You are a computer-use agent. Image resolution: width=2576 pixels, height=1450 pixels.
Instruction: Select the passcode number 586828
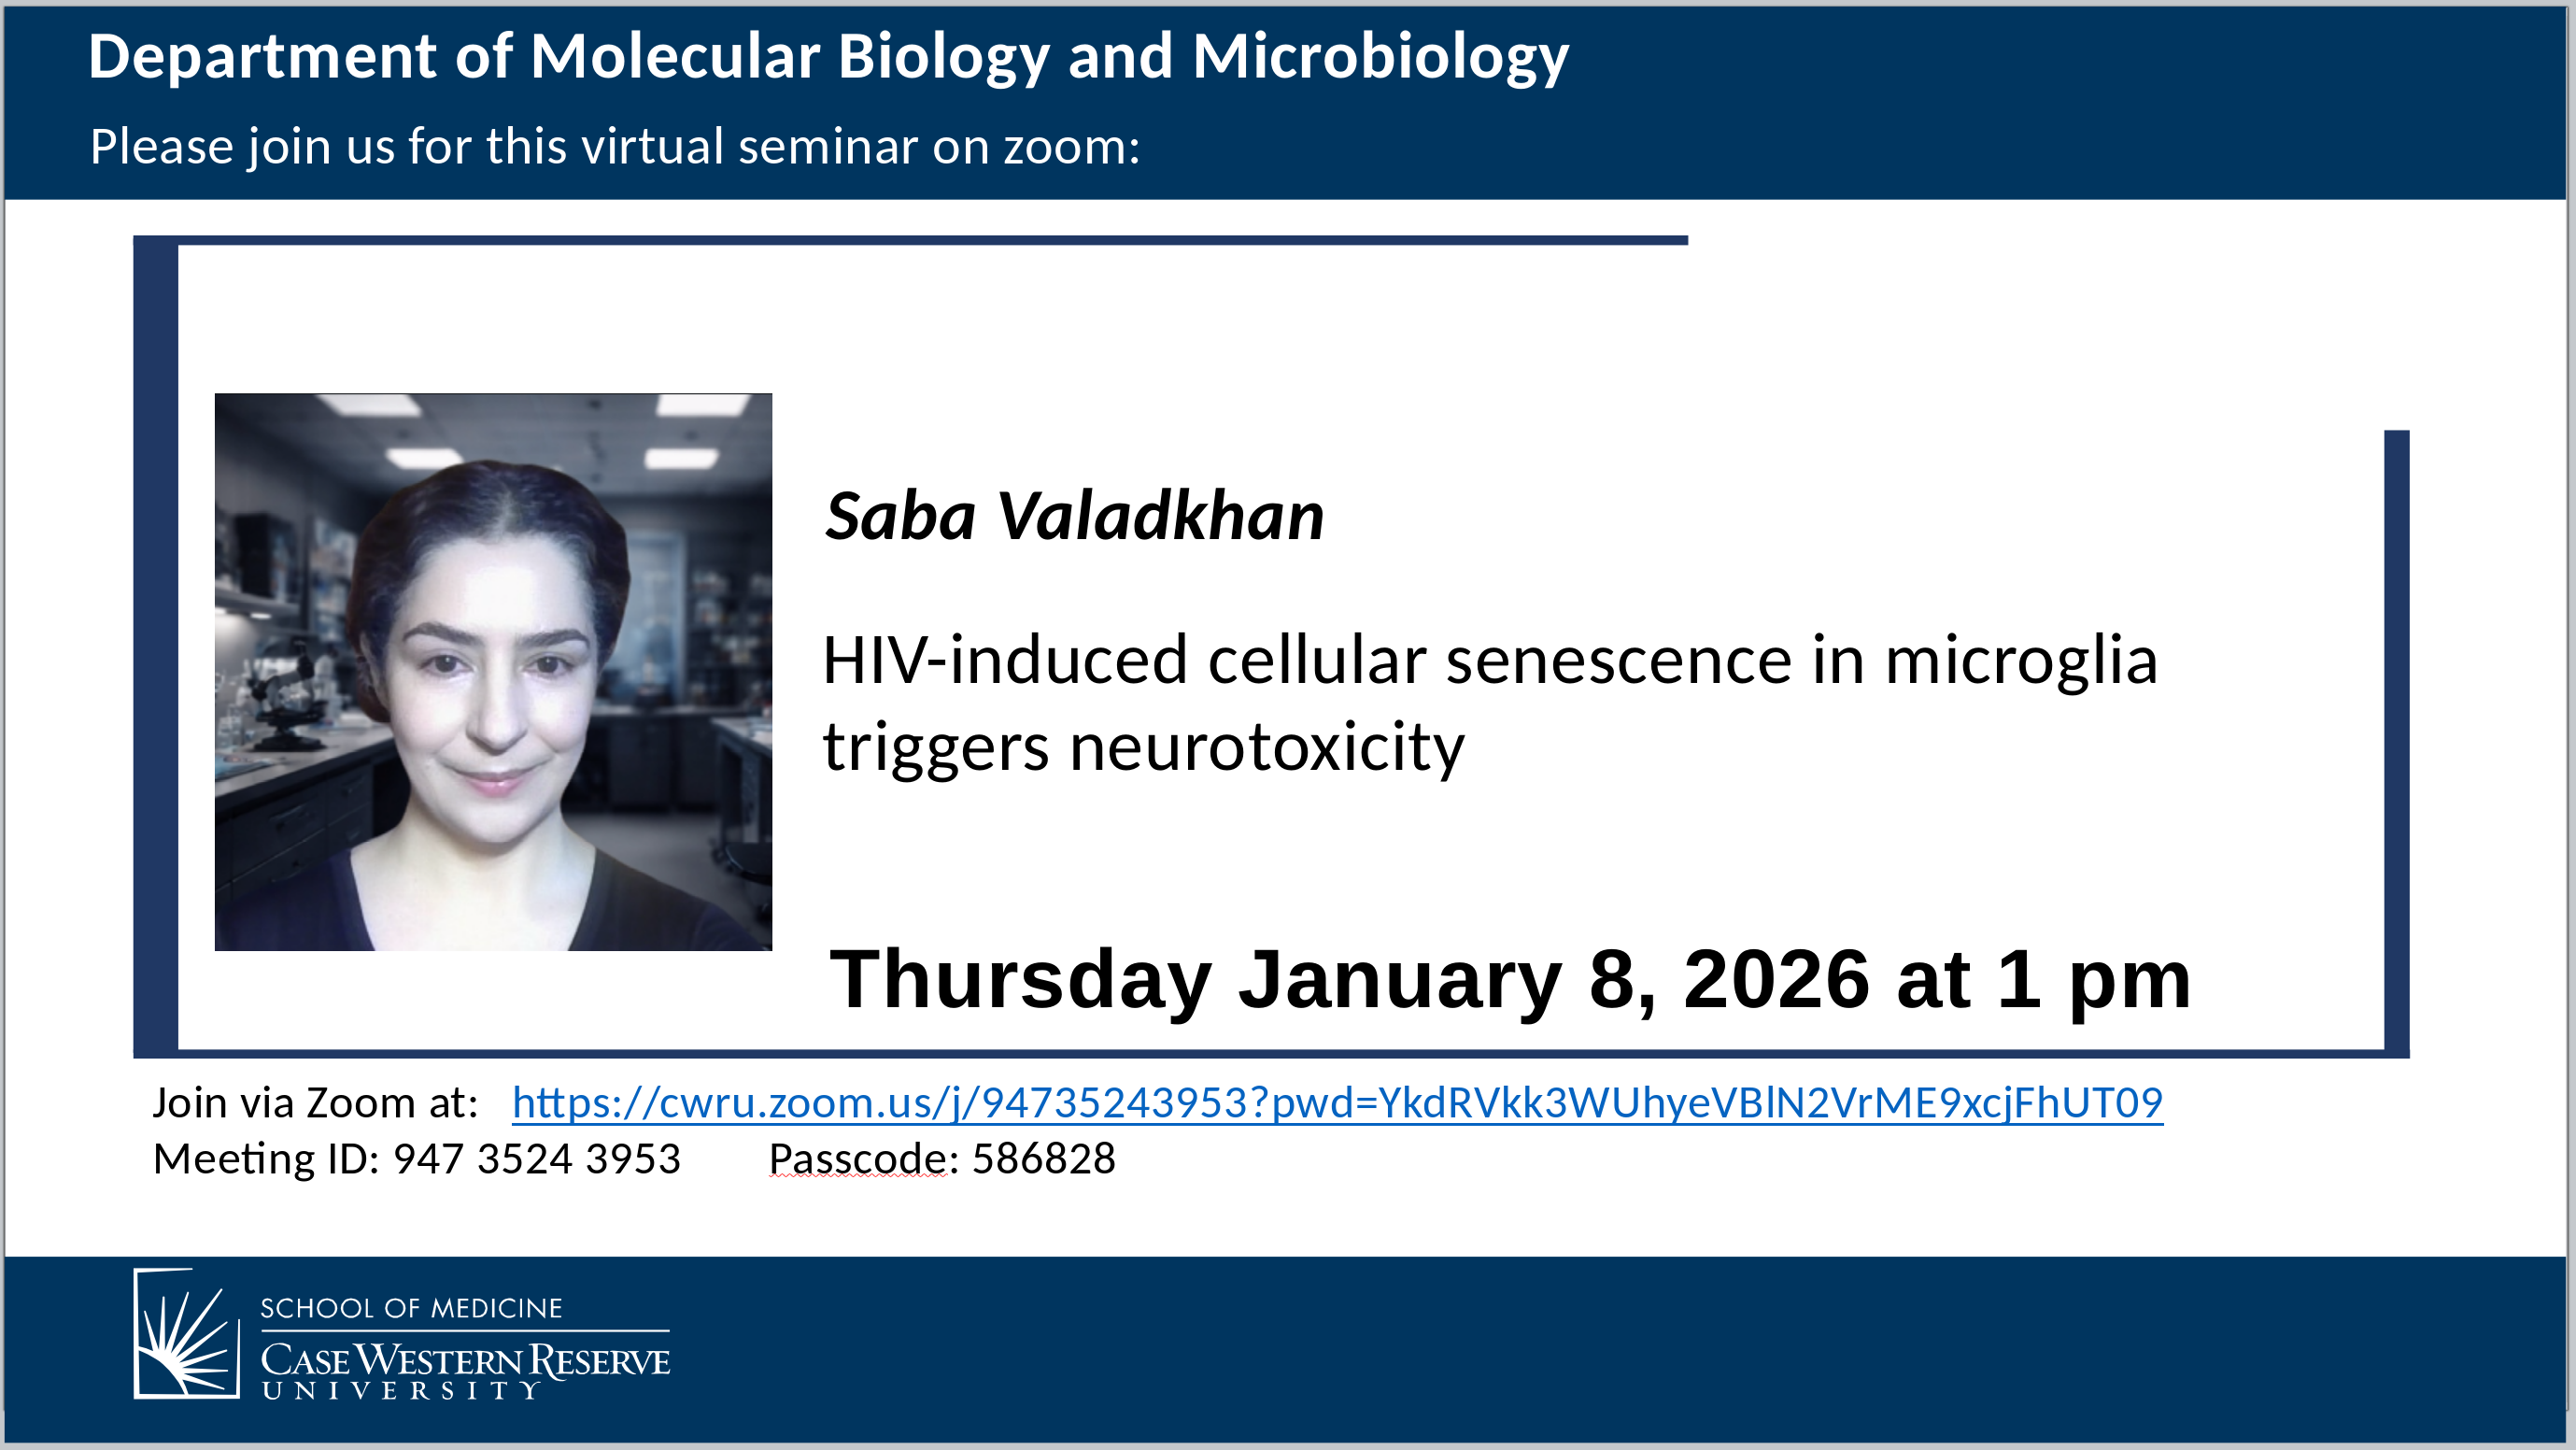pos(1043,1159)
